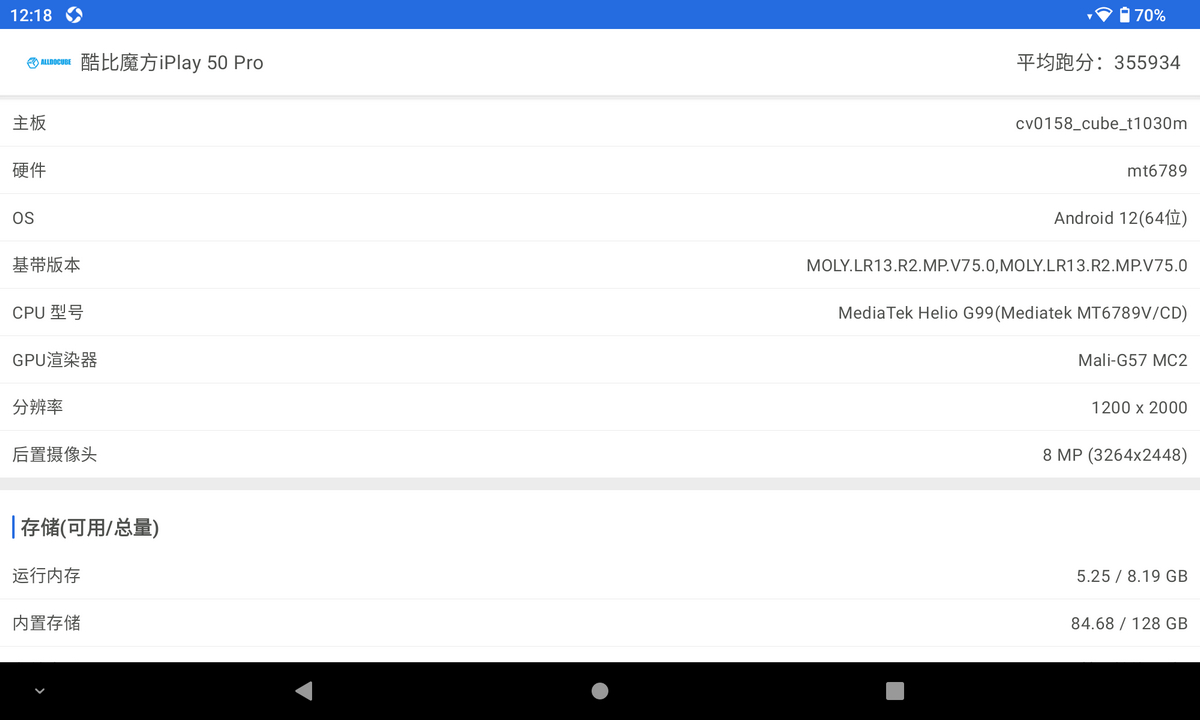The image size is (1200, 720).
Task: Select the 内置存储 84.68 / 128 GB row
Action: [600, 623]
